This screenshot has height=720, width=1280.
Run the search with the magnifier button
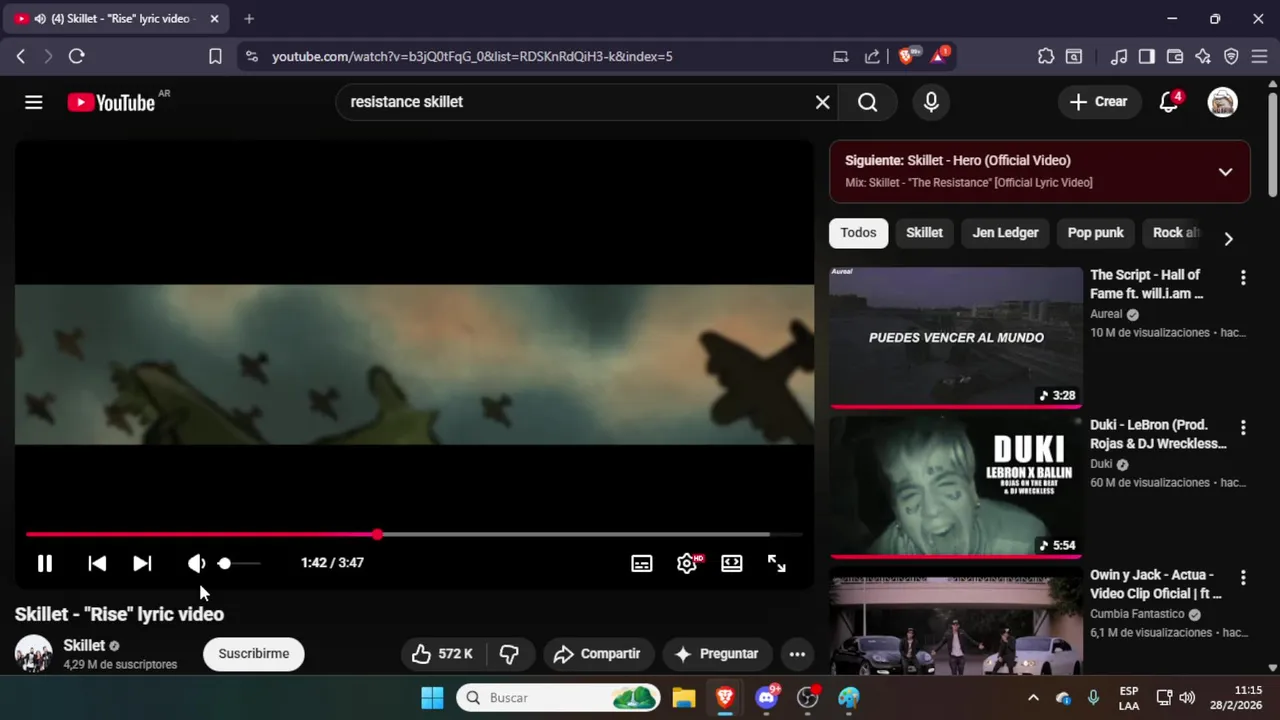click(868, 102)
